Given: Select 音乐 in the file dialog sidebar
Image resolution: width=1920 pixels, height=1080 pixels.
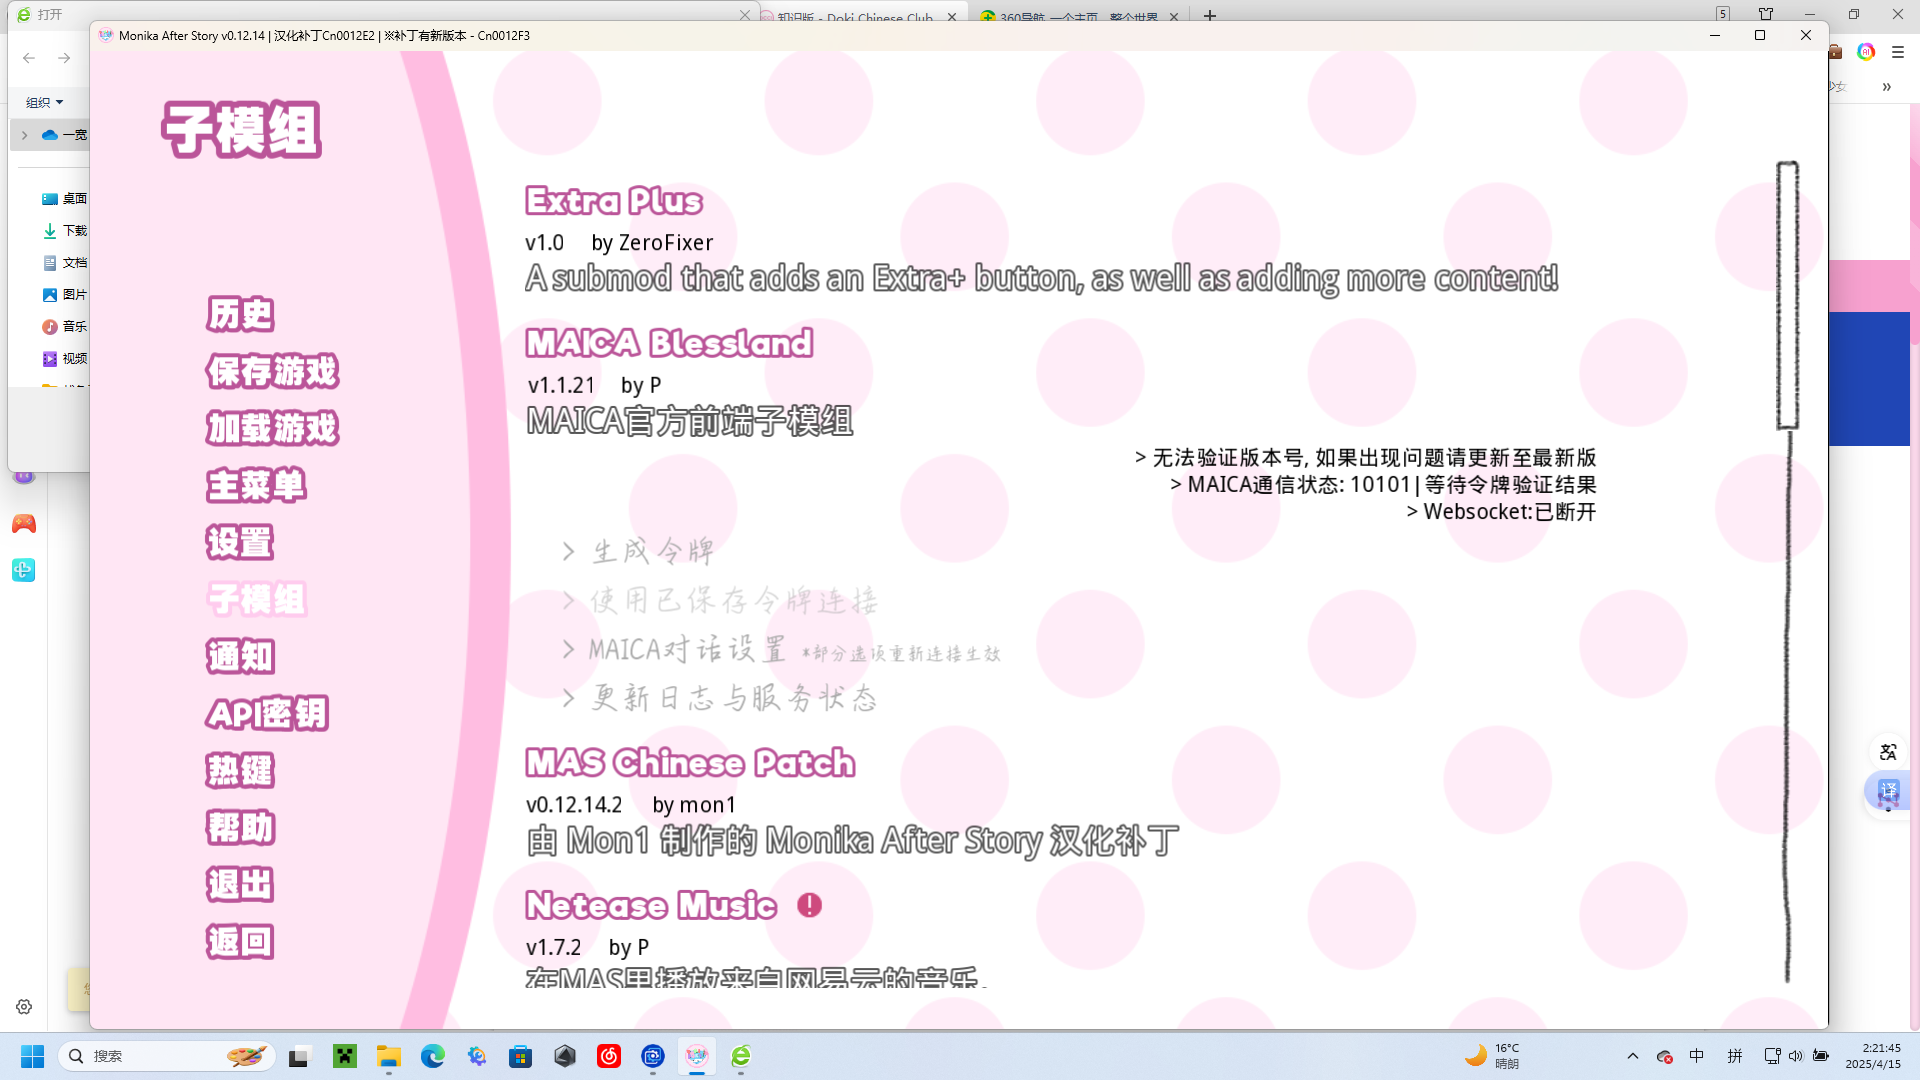Looking at the screenshot, I should 65,327.
